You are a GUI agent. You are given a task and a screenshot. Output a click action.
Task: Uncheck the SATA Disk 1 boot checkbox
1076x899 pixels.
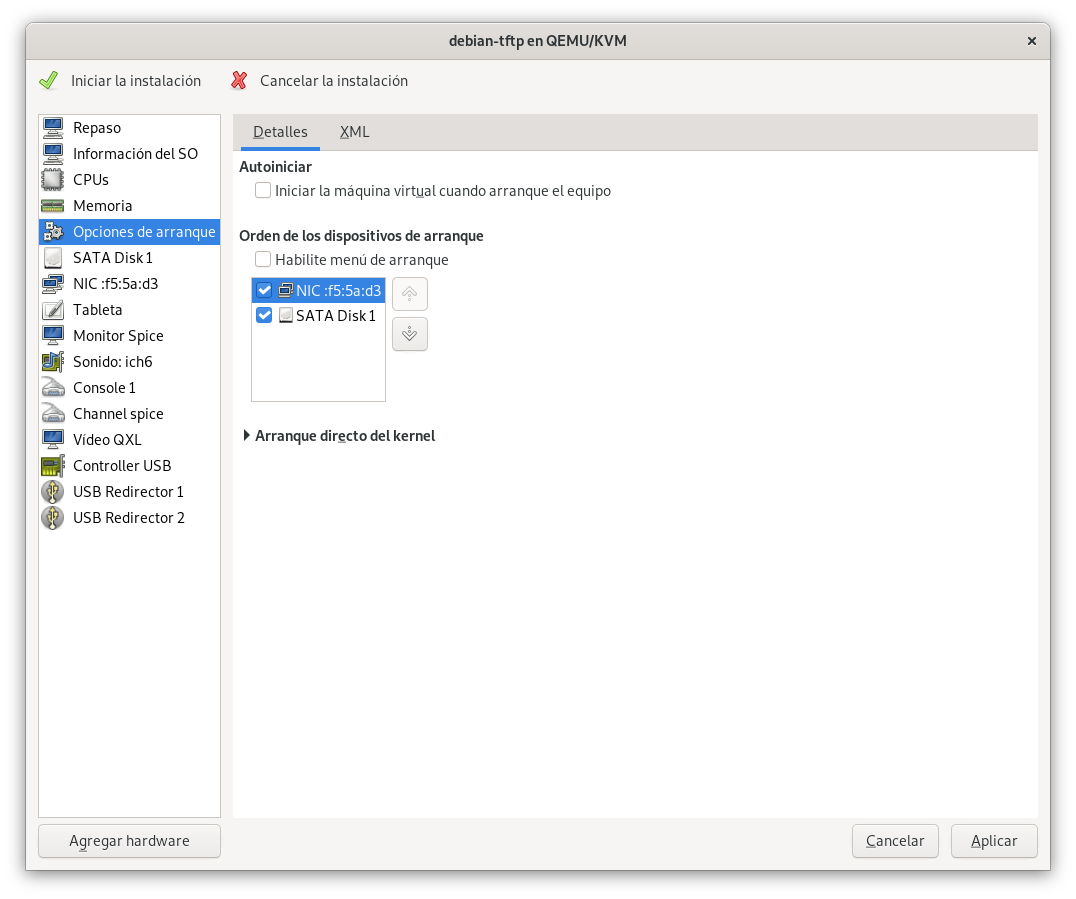264,316
